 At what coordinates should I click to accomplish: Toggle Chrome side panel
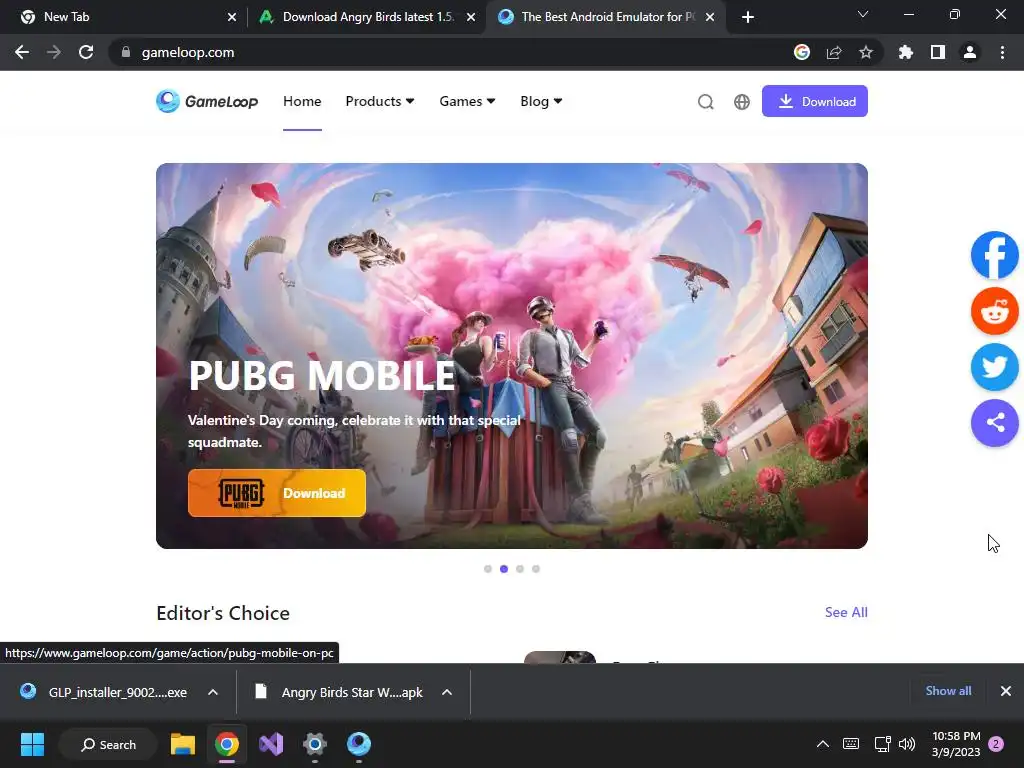(938, 52)
